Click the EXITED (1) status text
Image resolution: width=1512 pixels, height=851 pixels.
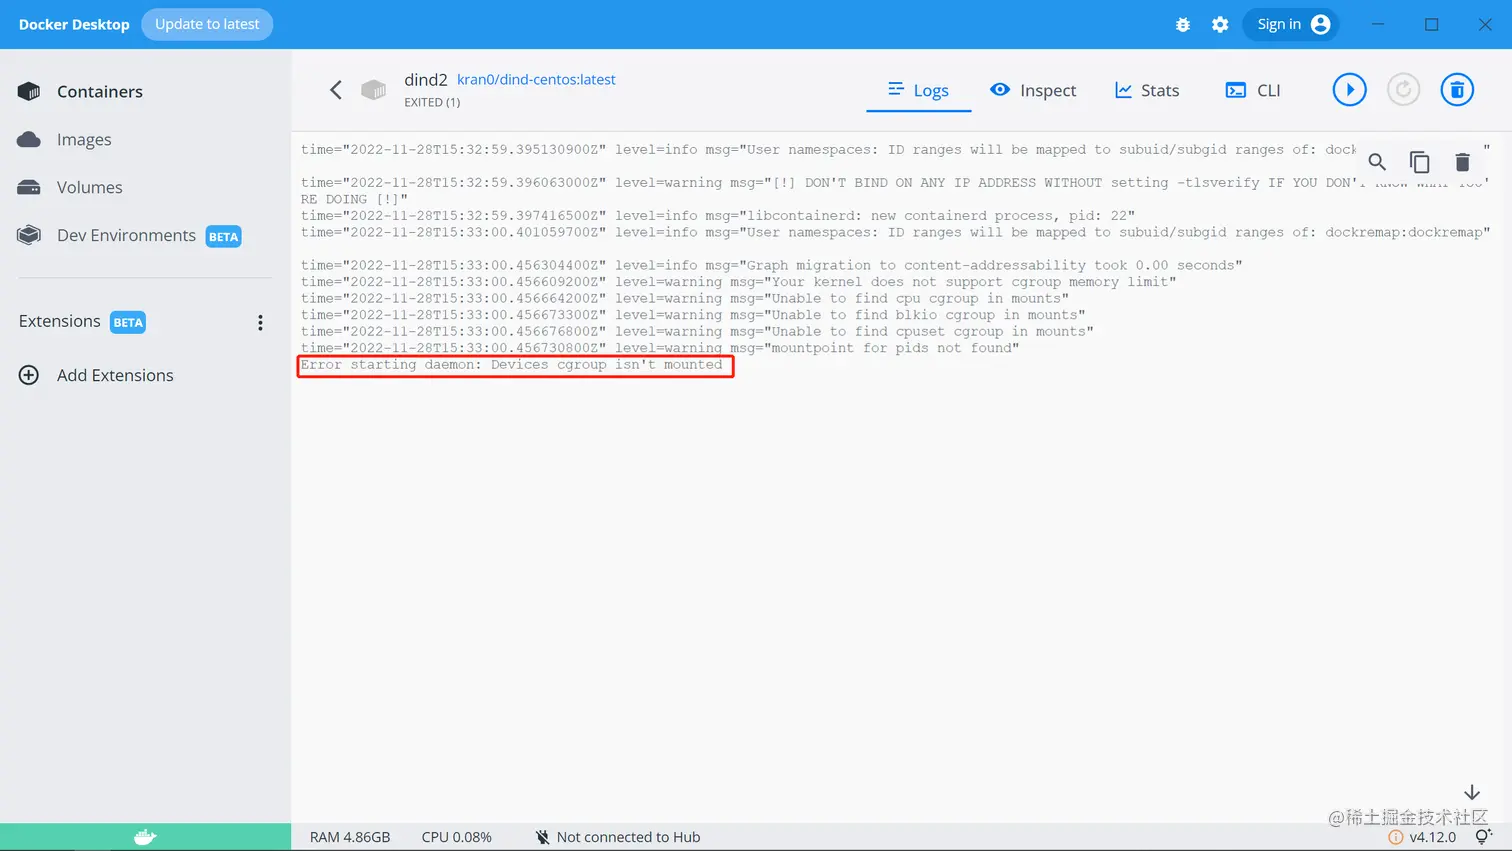pos(432,102)
